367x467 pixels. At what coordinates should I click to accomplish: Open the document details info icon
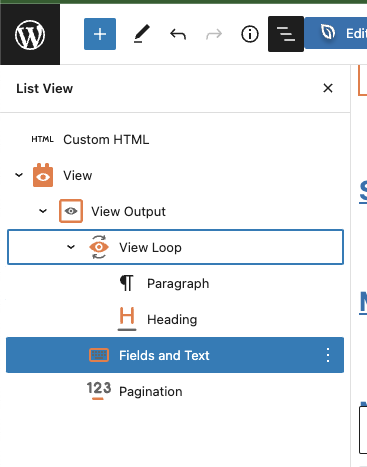pos(250,34)
